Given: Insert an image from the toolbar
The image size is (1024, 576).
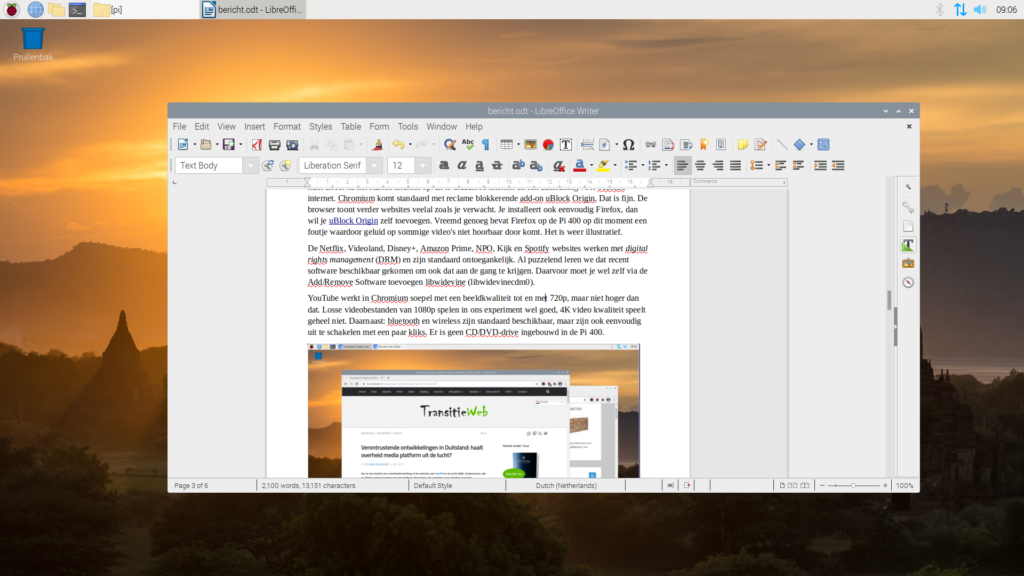Looking at the screenshot, I should tap(530, 144).
